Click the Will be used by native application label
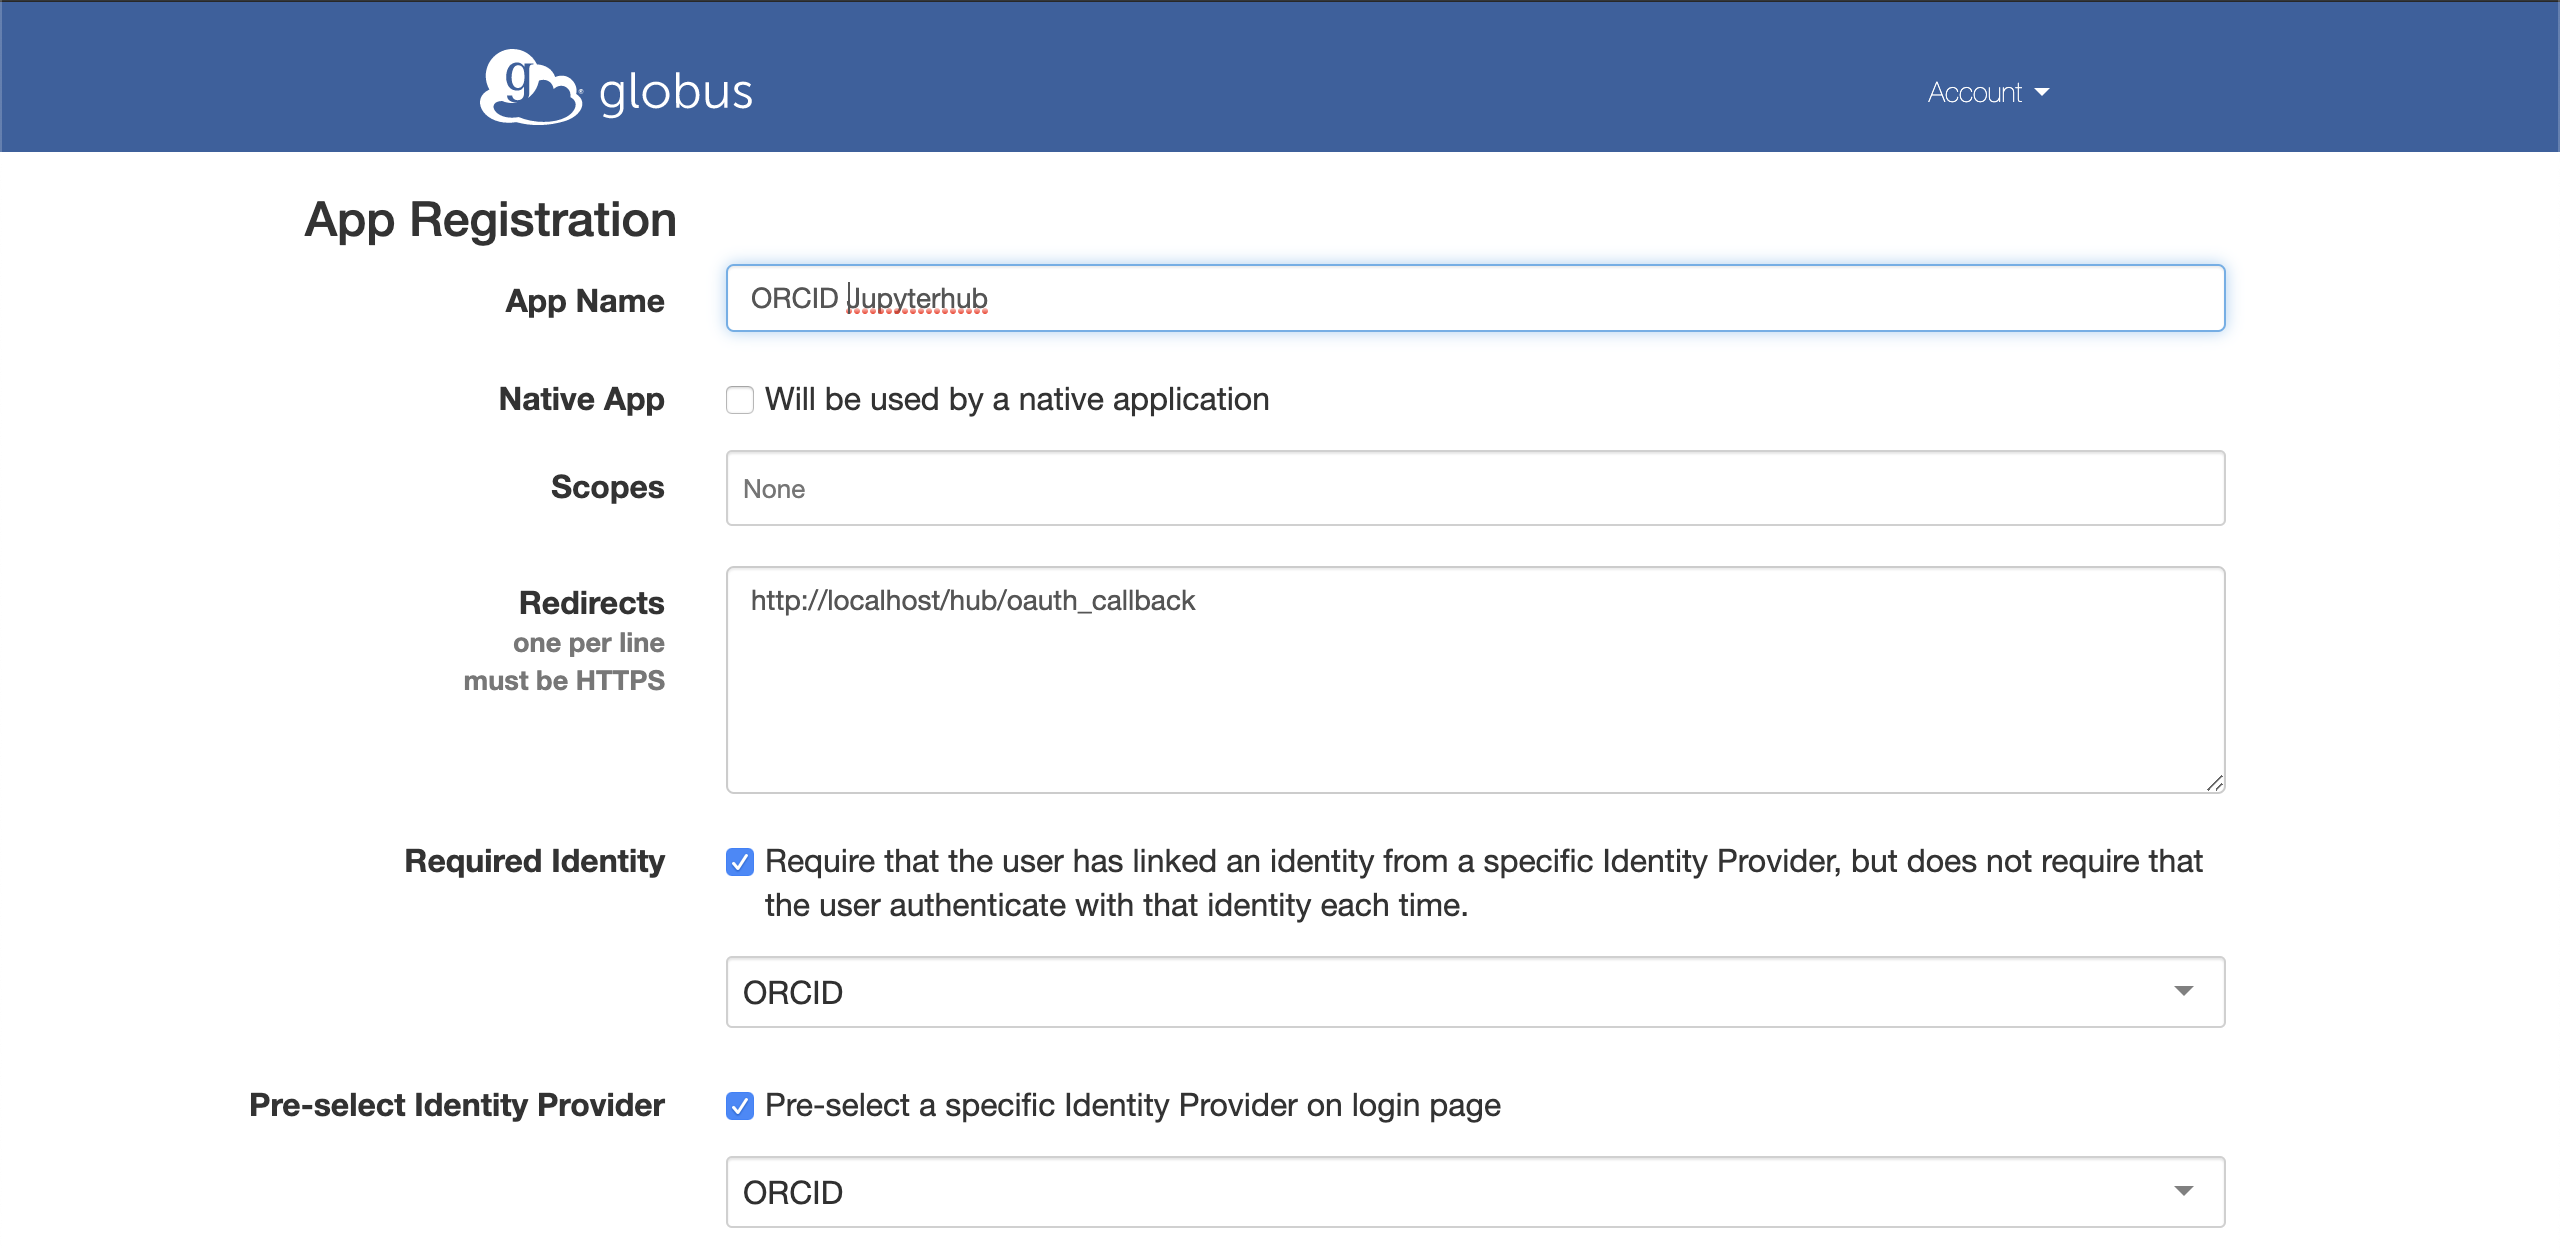 [x=1016, y=399]
